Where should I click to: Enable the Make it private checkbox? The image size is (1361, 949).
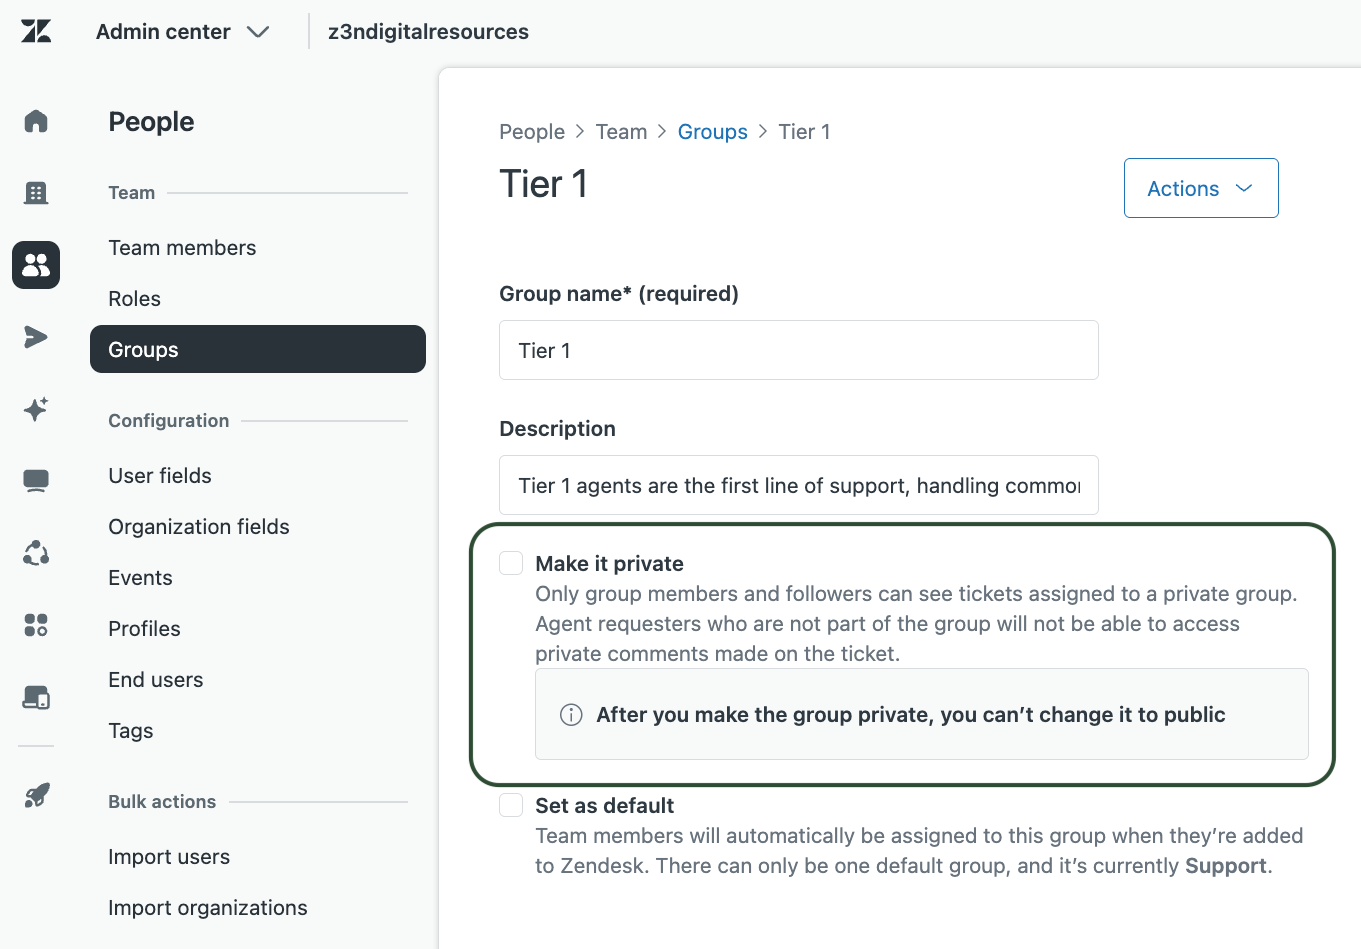(511, 563)
